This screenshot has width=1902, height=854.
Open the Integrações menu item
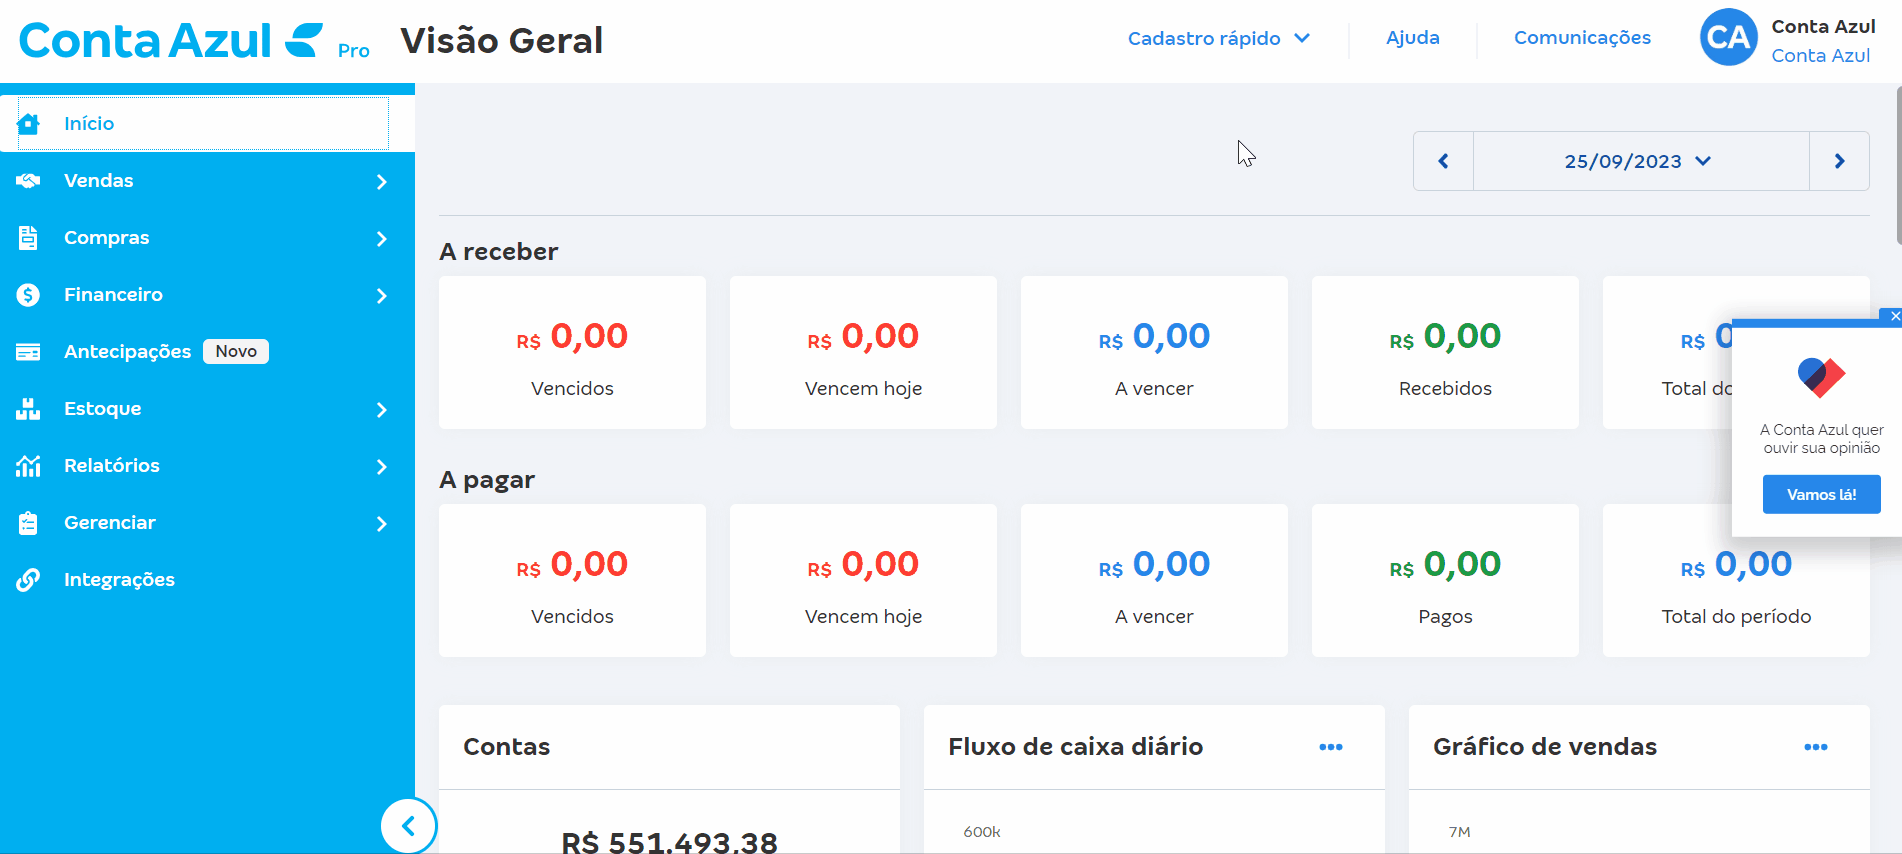point(207,580)
